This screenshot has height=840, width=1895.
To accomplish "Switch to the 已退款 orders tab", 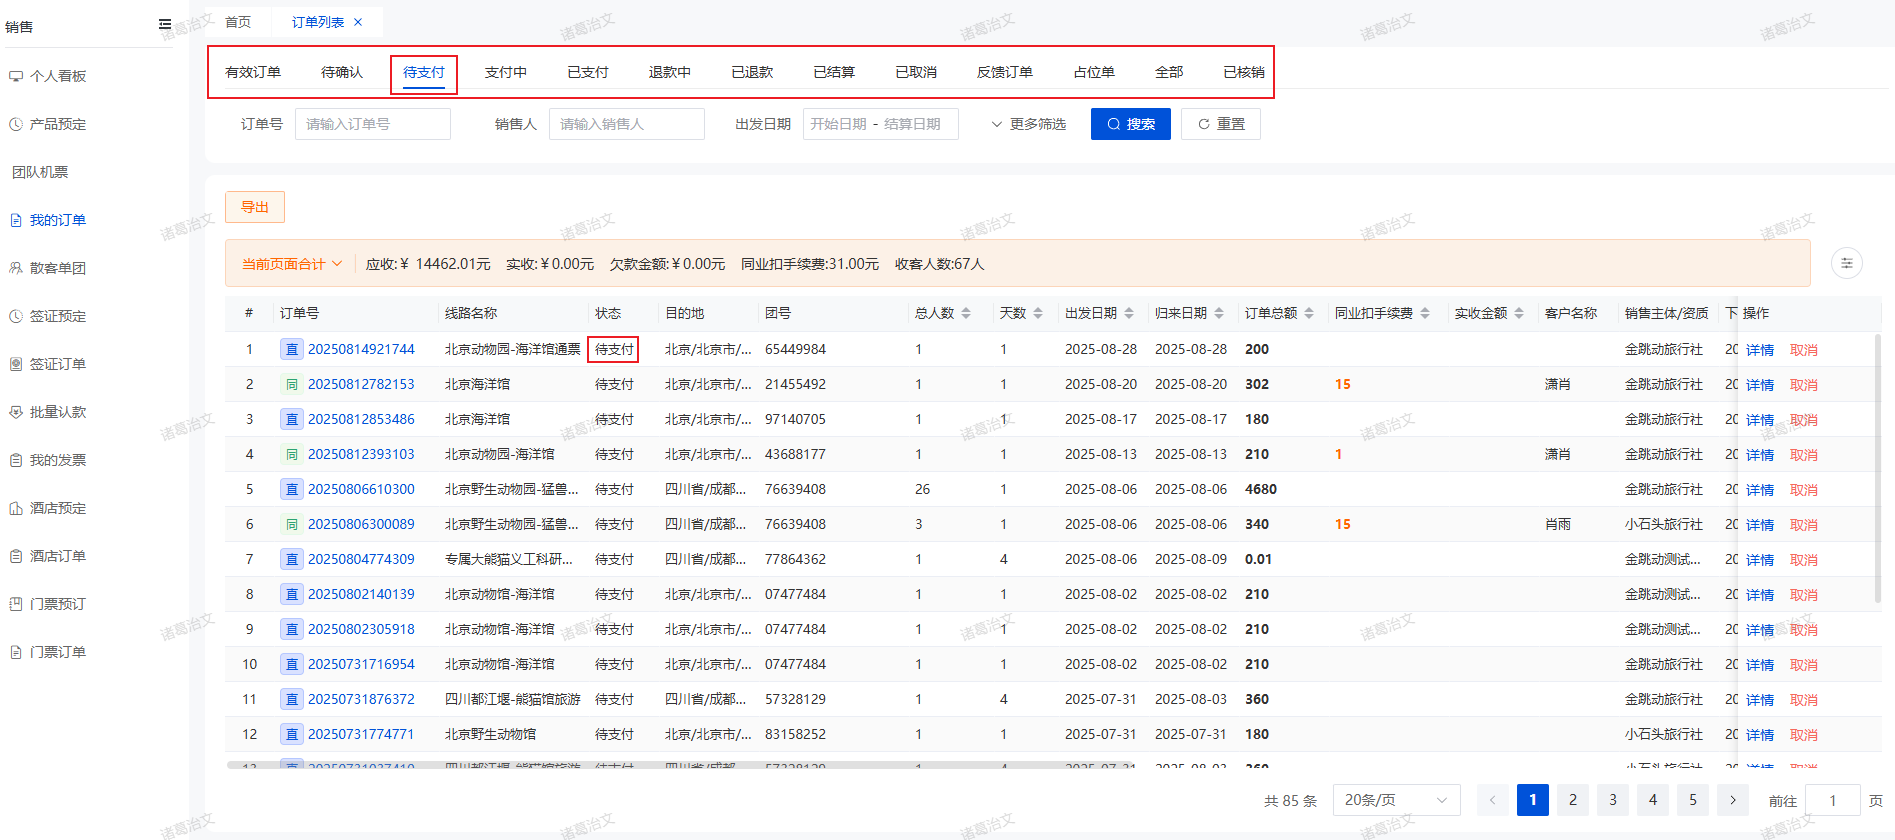I will click(752, 72).
